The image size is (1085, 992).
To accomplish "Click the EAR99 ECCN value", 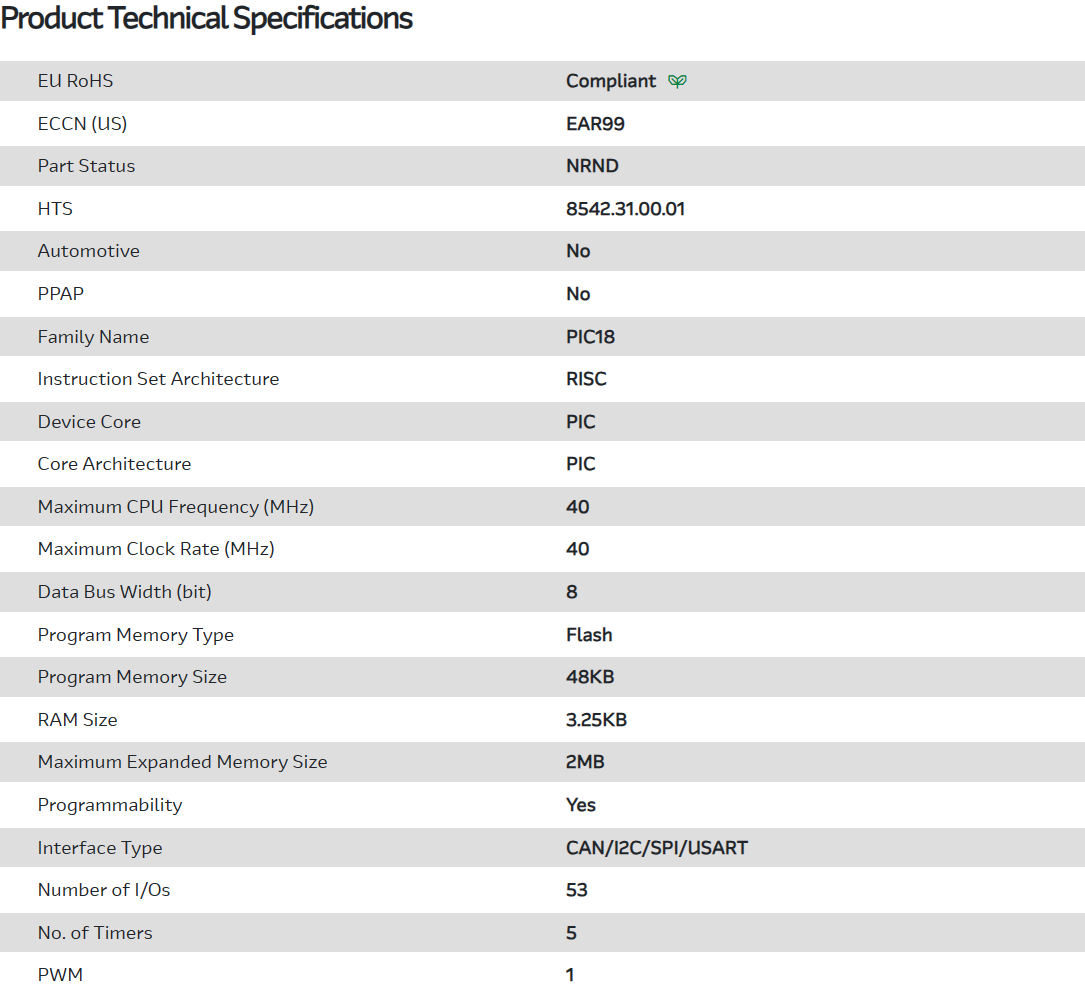I will point(595,124).
